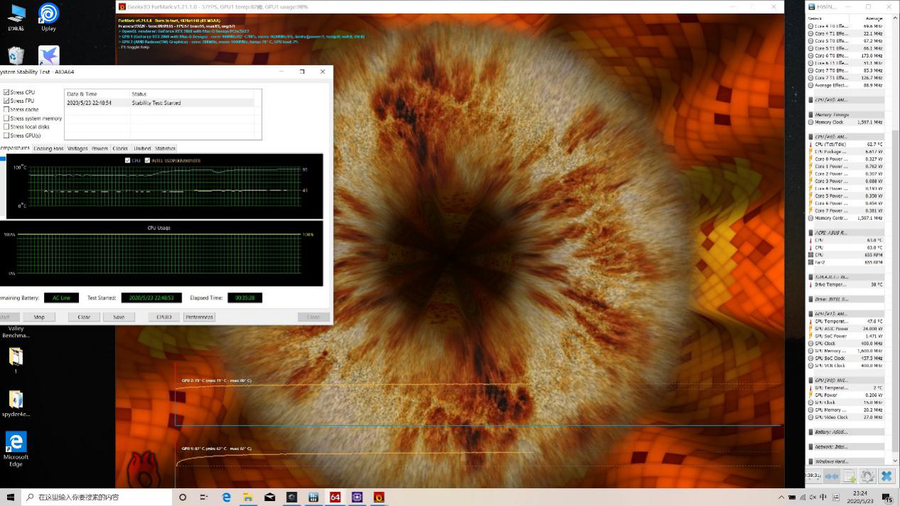Open File Explorer from the taskbar

point(248,497)
